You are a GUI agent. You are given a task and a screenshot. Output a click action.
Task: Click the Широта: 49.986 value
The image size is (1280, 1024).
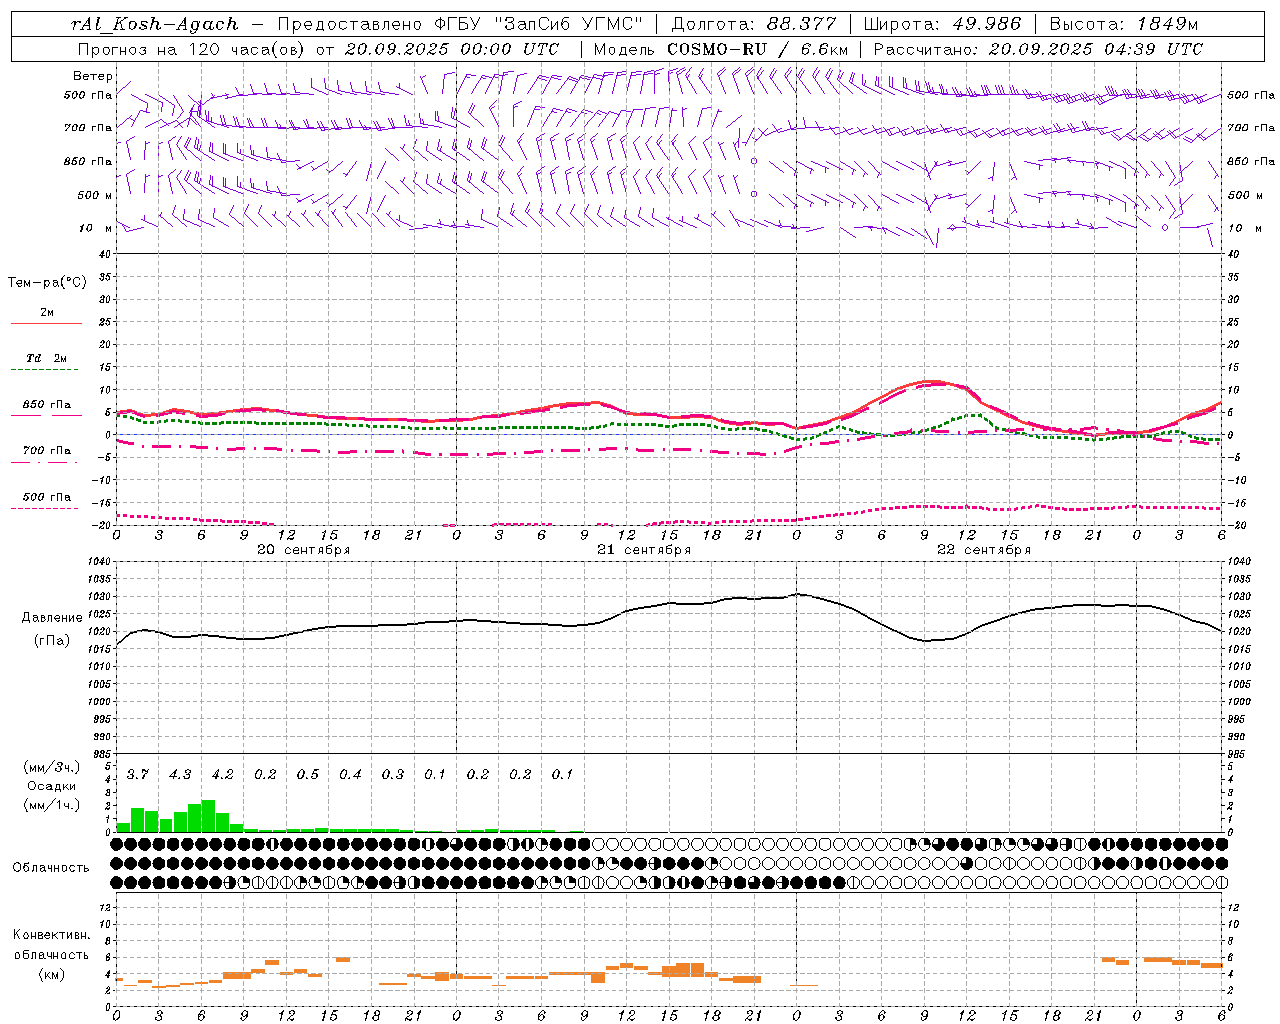coord(942,24)
